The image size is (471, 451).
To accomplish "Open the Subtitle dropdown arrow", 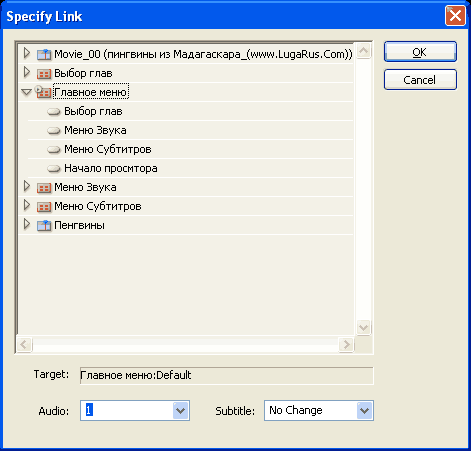I will tap(364, 411).
